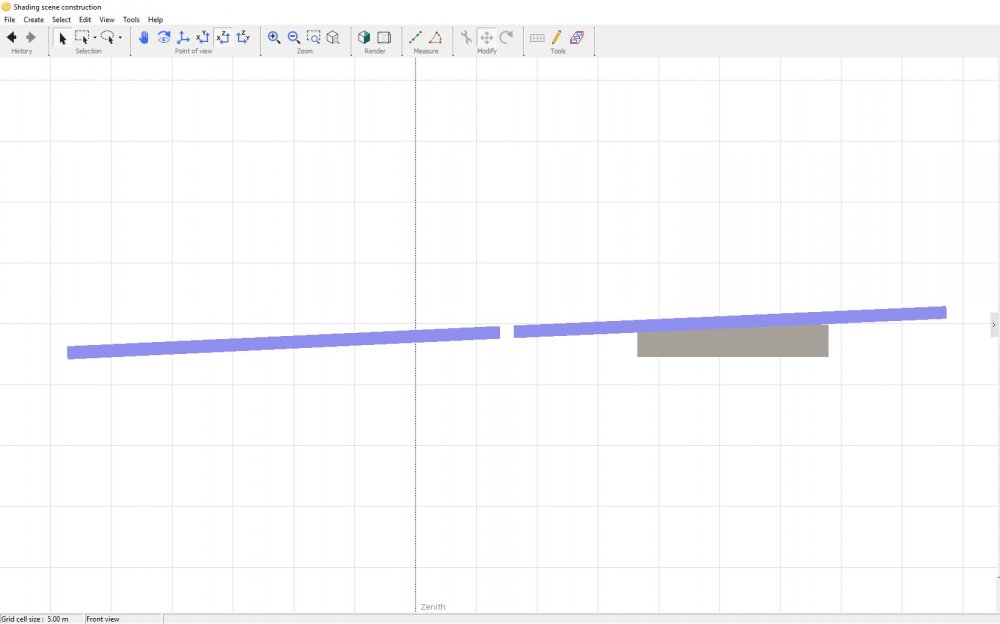Screen dimensions: 1000x624
Task: Select the arrow pointer selection tool
Action: pyautogui.click(x=62, y=38)
